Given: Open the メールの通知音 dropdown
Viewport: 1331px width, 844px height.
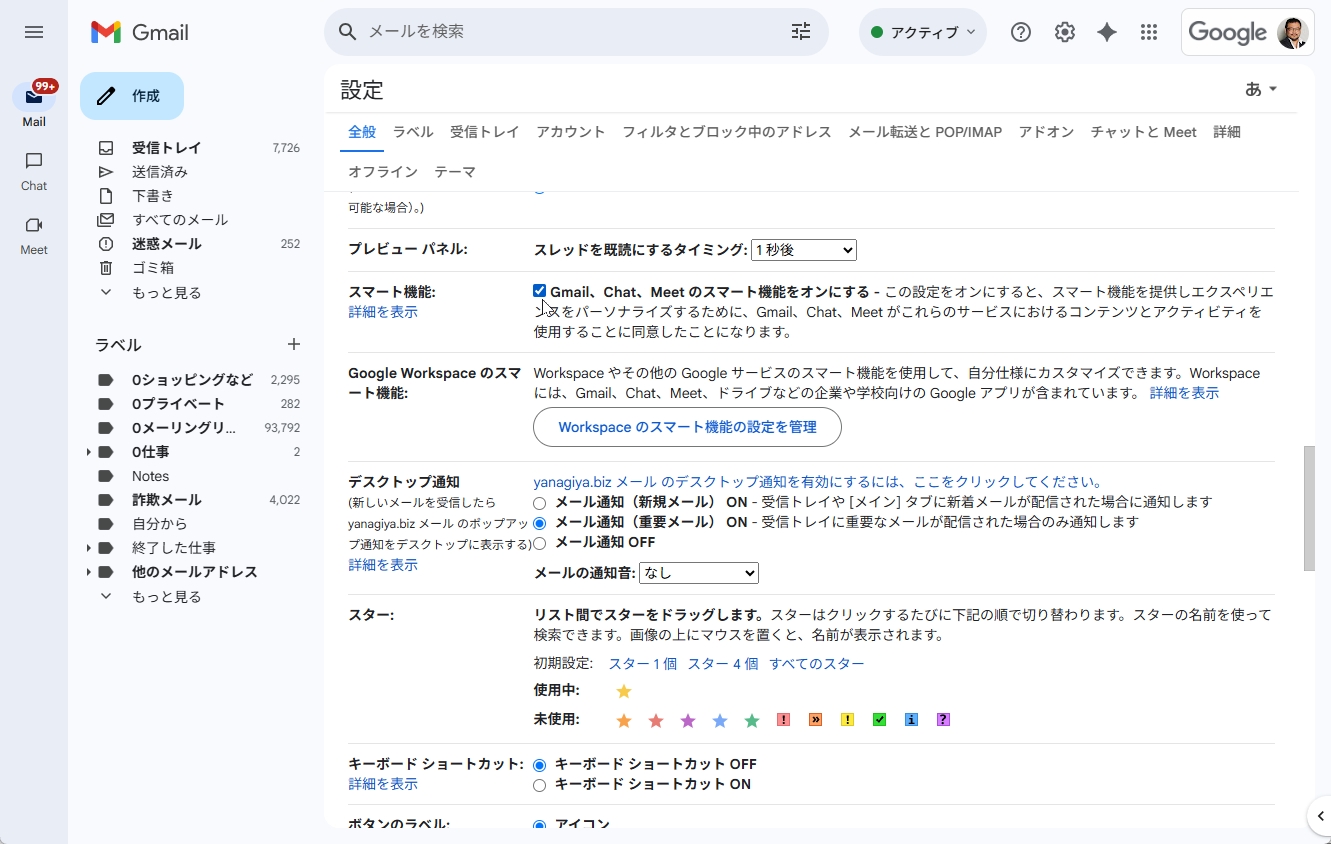Looking at the screenshot, I should point(698,573).
